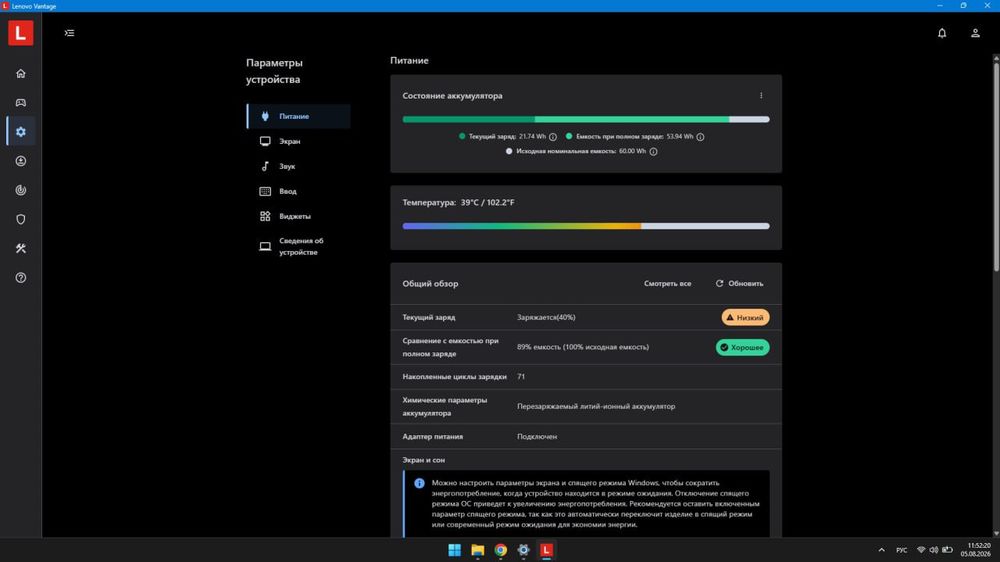The width and height of the screenshot is (1000, 562).
Task: Show info for Исходная номинальная емкость
Action: tap(653, 151)
